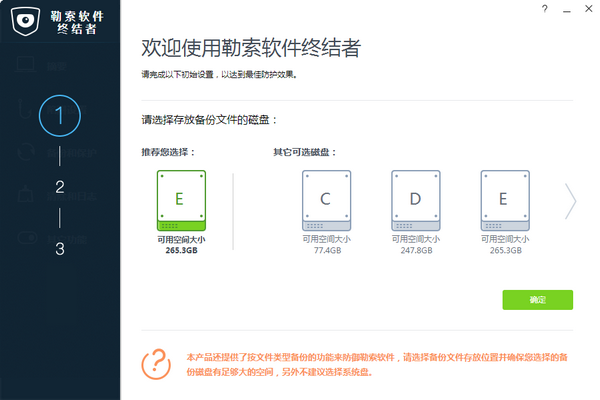Click the 推荐您选择 label
This screenshot has width=600, height=400.
[168, 152]
